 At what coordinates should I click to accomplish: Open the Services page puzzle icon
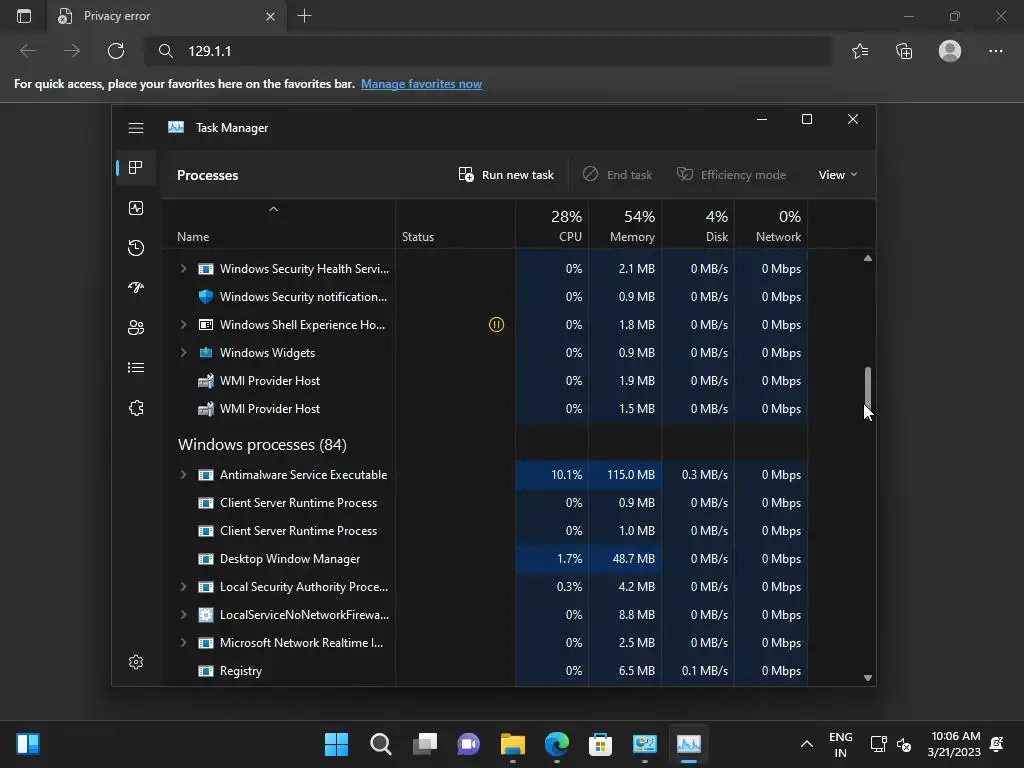[x=136, y=408]
